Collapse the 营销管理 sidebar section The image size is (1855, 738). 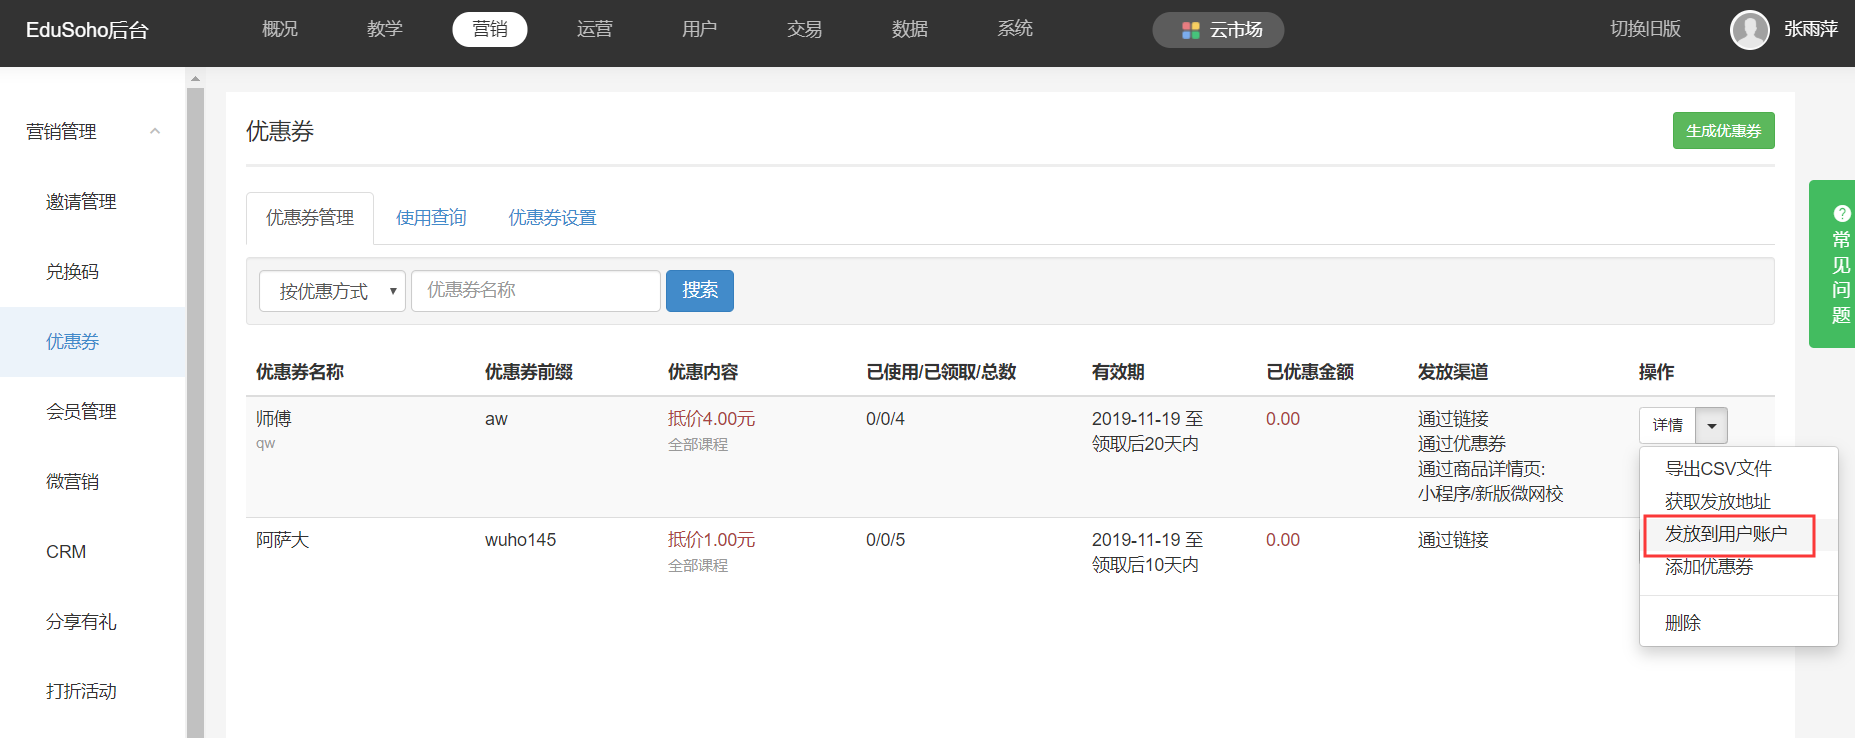click(155, 131)
